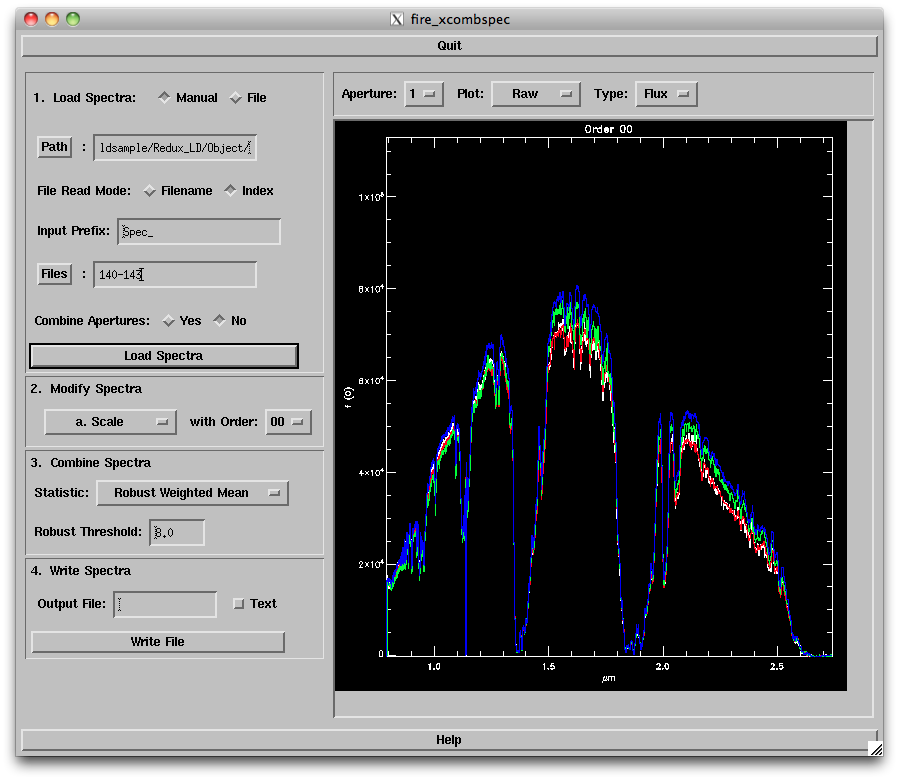Screen dimensions: 899x780
Task: Click the '3. Combine Spectra' heading
Action: point(91,463)
